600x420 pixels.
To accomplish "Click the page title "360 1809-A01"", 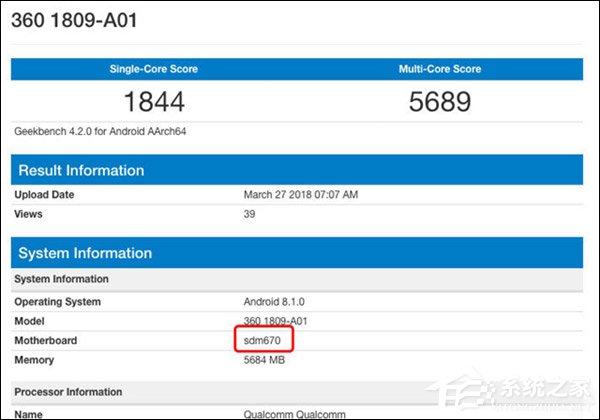I will 74,20.
